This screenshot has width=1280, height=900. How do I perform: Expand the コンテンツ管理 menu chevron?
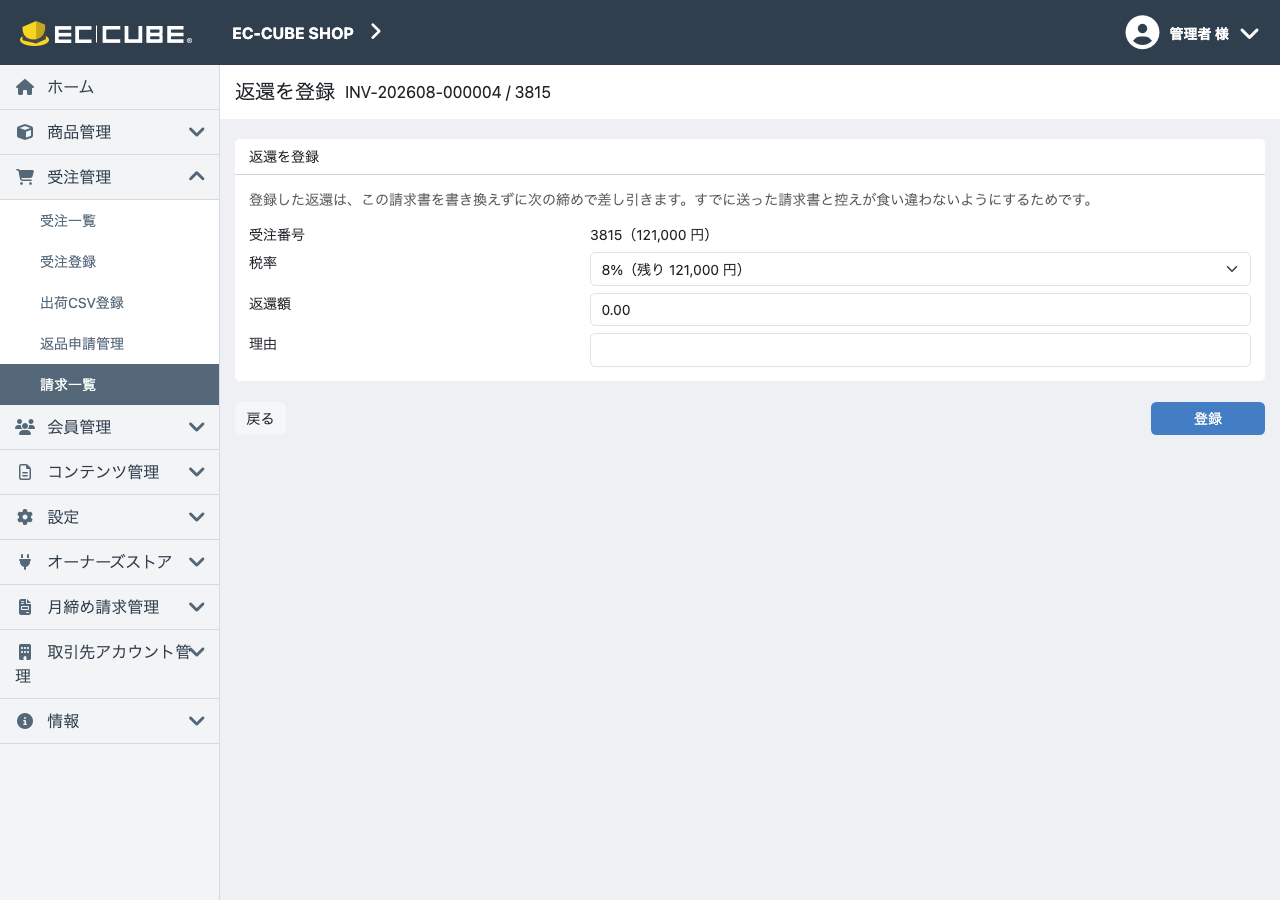pyautogui.click(x=197, y=472)
